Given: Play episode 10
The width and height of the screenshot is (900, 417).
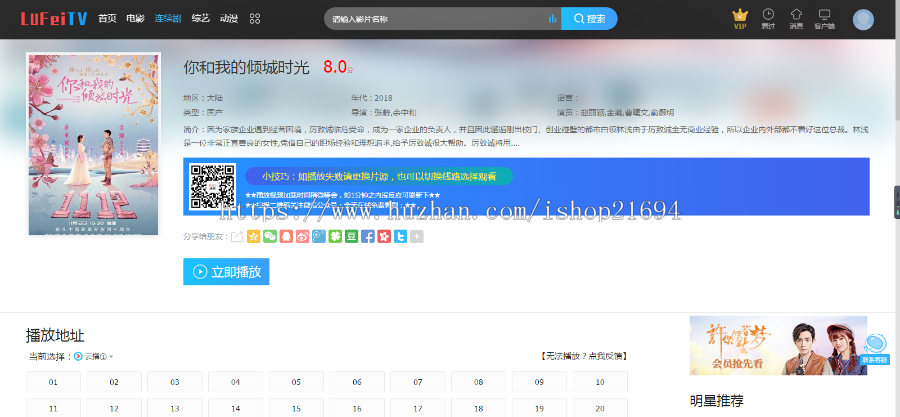Looking at the screenshot, I should tap(600, 382).
